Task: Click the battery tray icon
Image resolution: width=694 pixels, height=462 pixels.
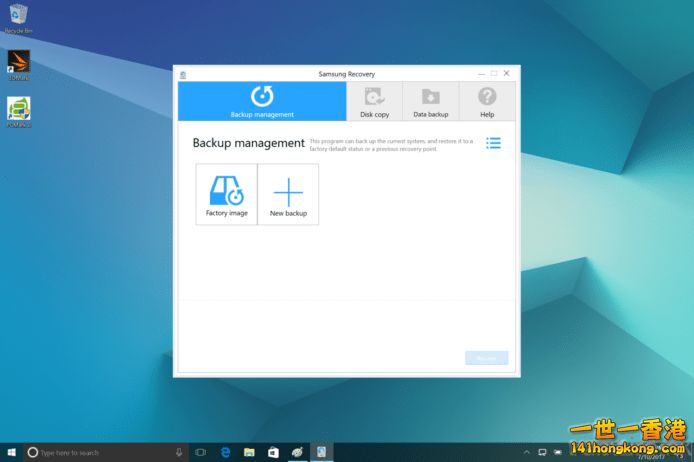Action: click(558, 452)
